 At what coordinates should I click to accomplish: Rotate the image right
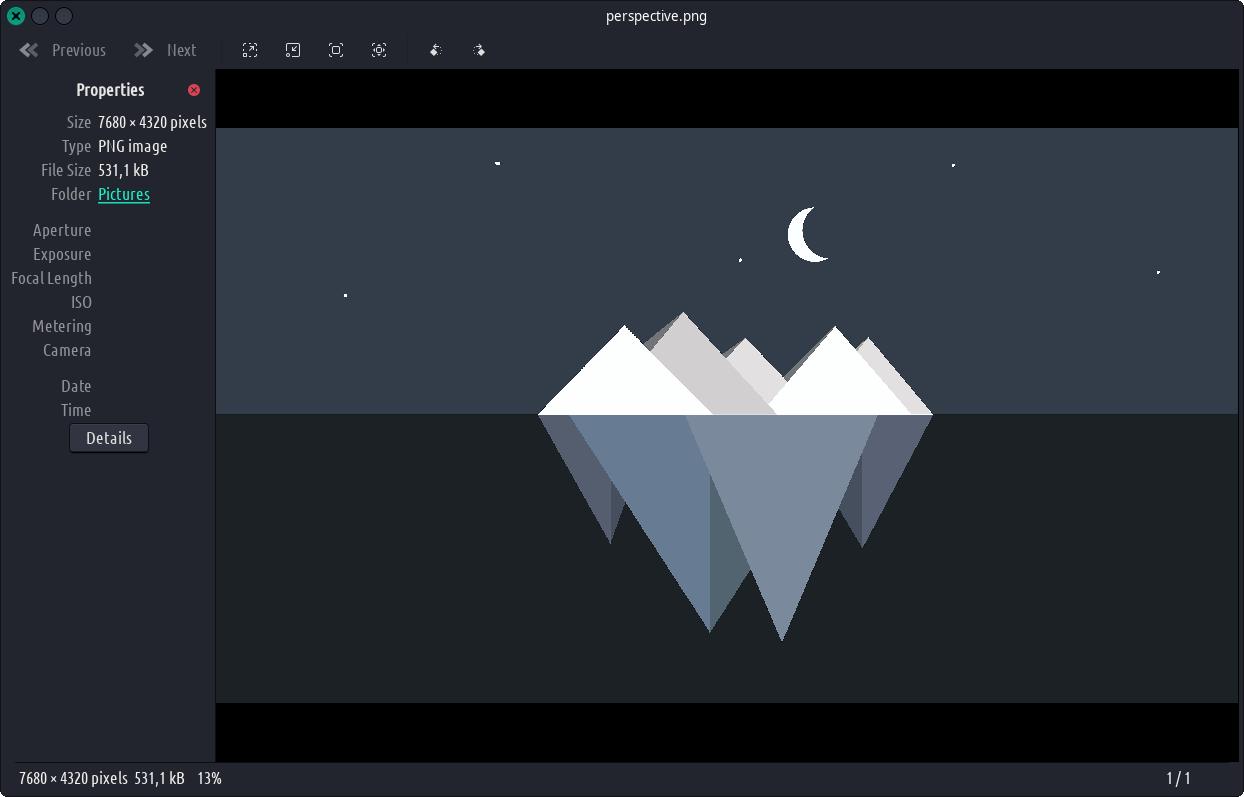point(479,50)
